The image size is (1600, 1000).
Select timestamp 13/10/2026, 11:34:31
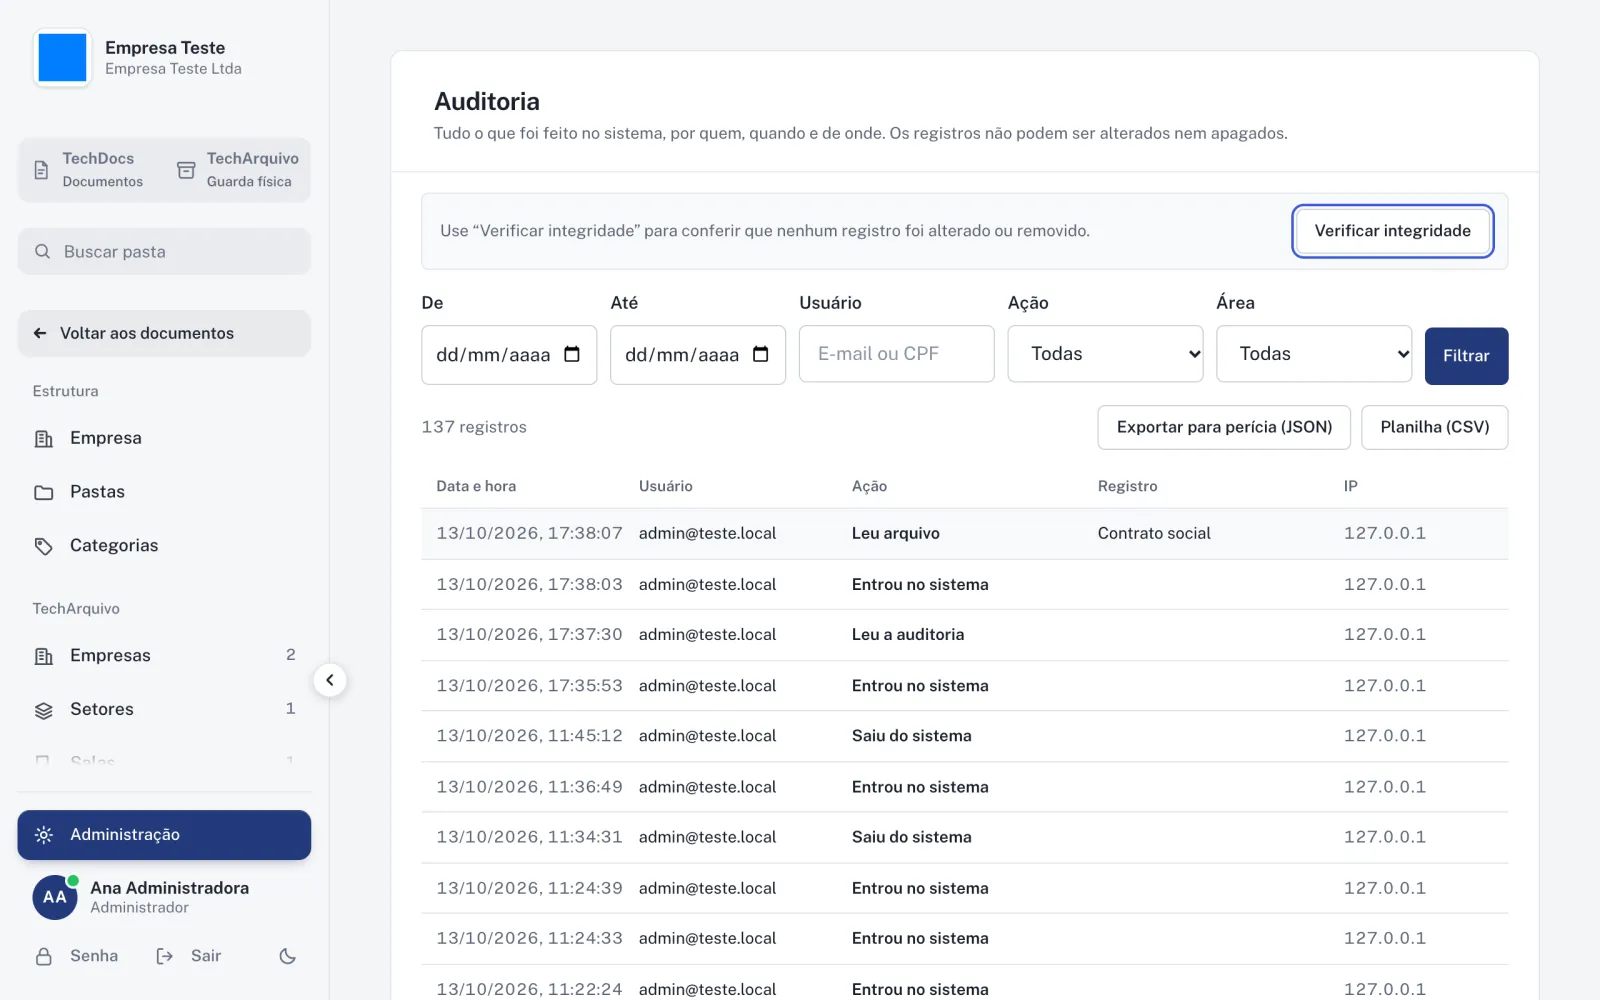pyautogui.click(x=529, y=837)
